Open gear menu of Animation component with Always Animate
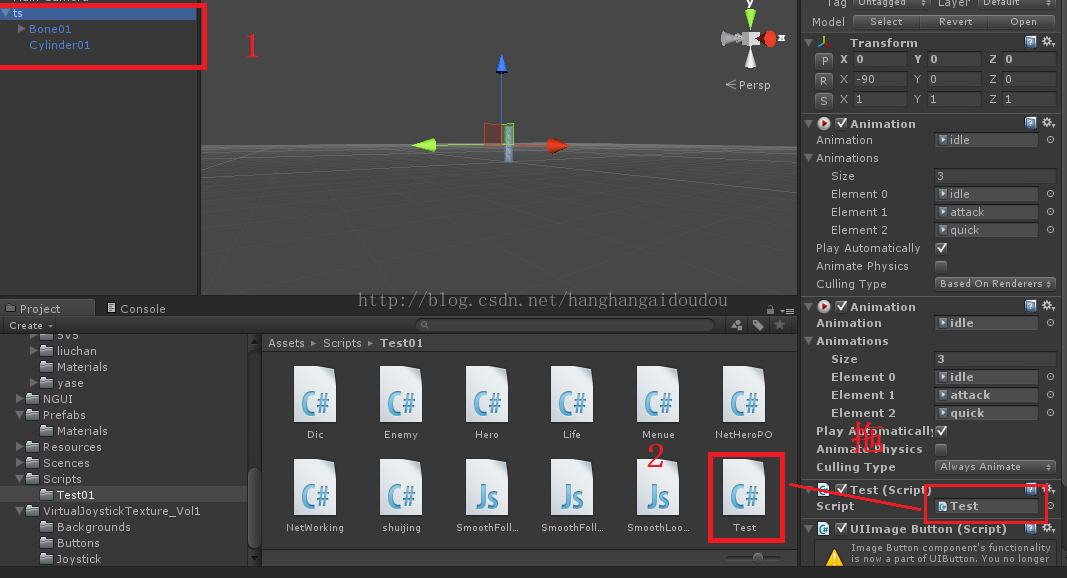Image resolution: width=1067 pixels, height=578 pixels. click(x=1049, y=306)
